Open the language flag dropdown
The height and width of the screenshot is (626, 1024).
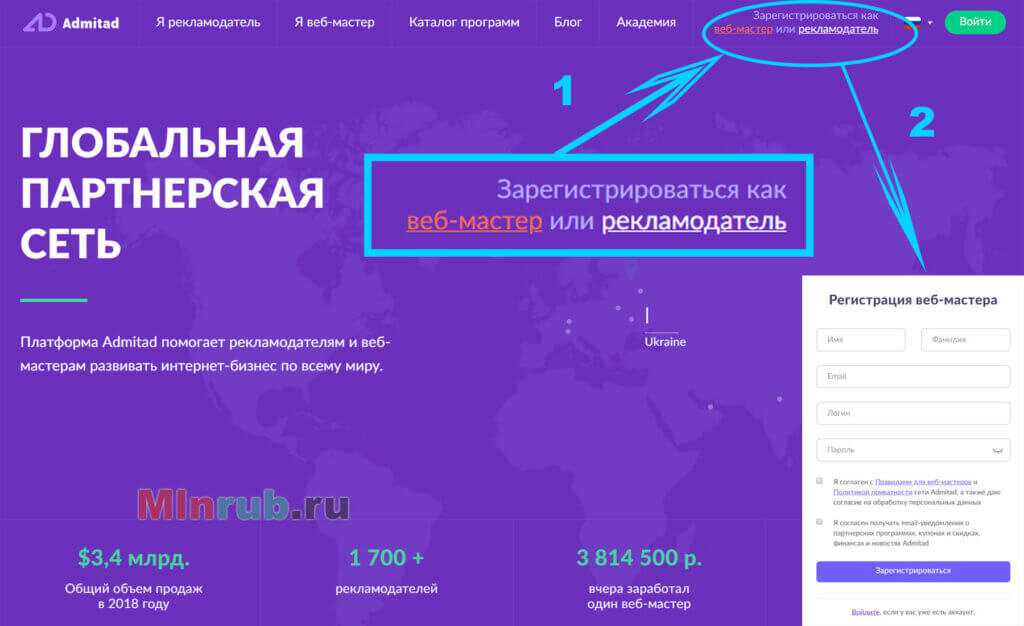click(918, 23)
